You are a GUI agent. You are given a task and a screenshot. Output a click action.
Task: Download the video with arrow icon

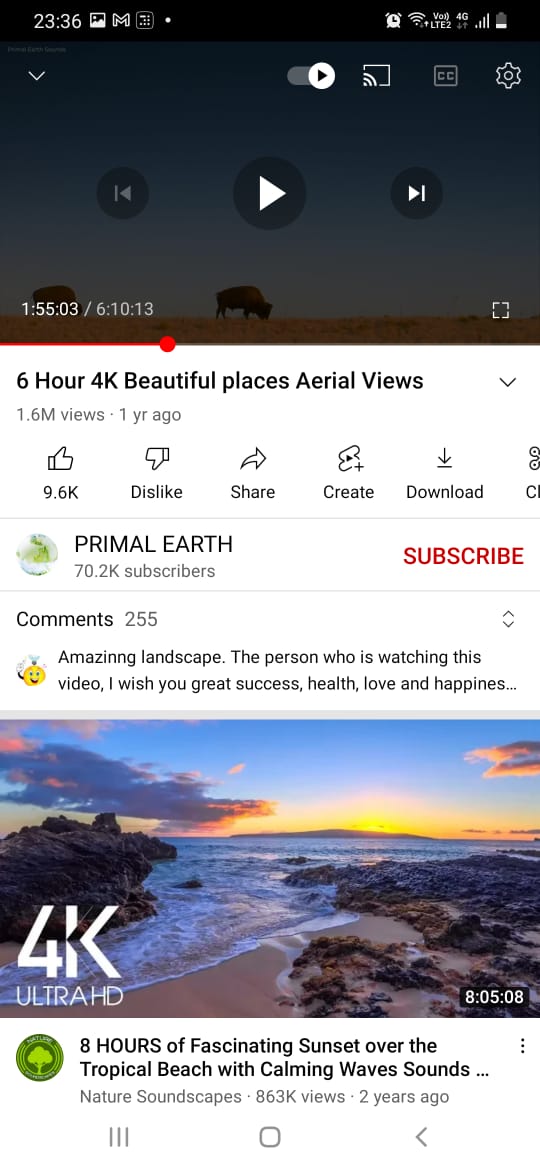(x=445, y=459)
